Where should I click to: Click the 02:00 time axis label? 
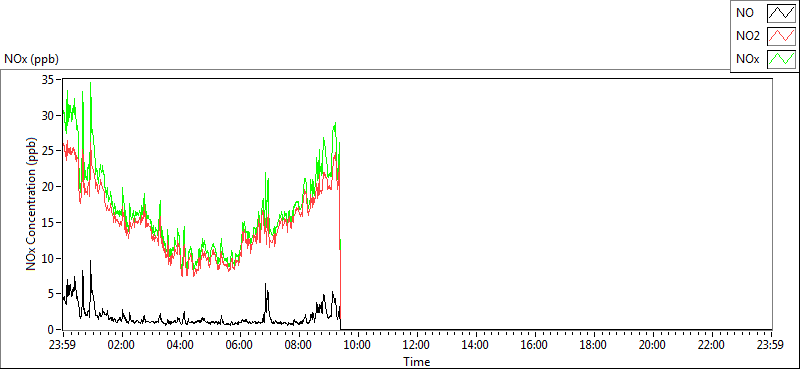click(x=122, y=344)
